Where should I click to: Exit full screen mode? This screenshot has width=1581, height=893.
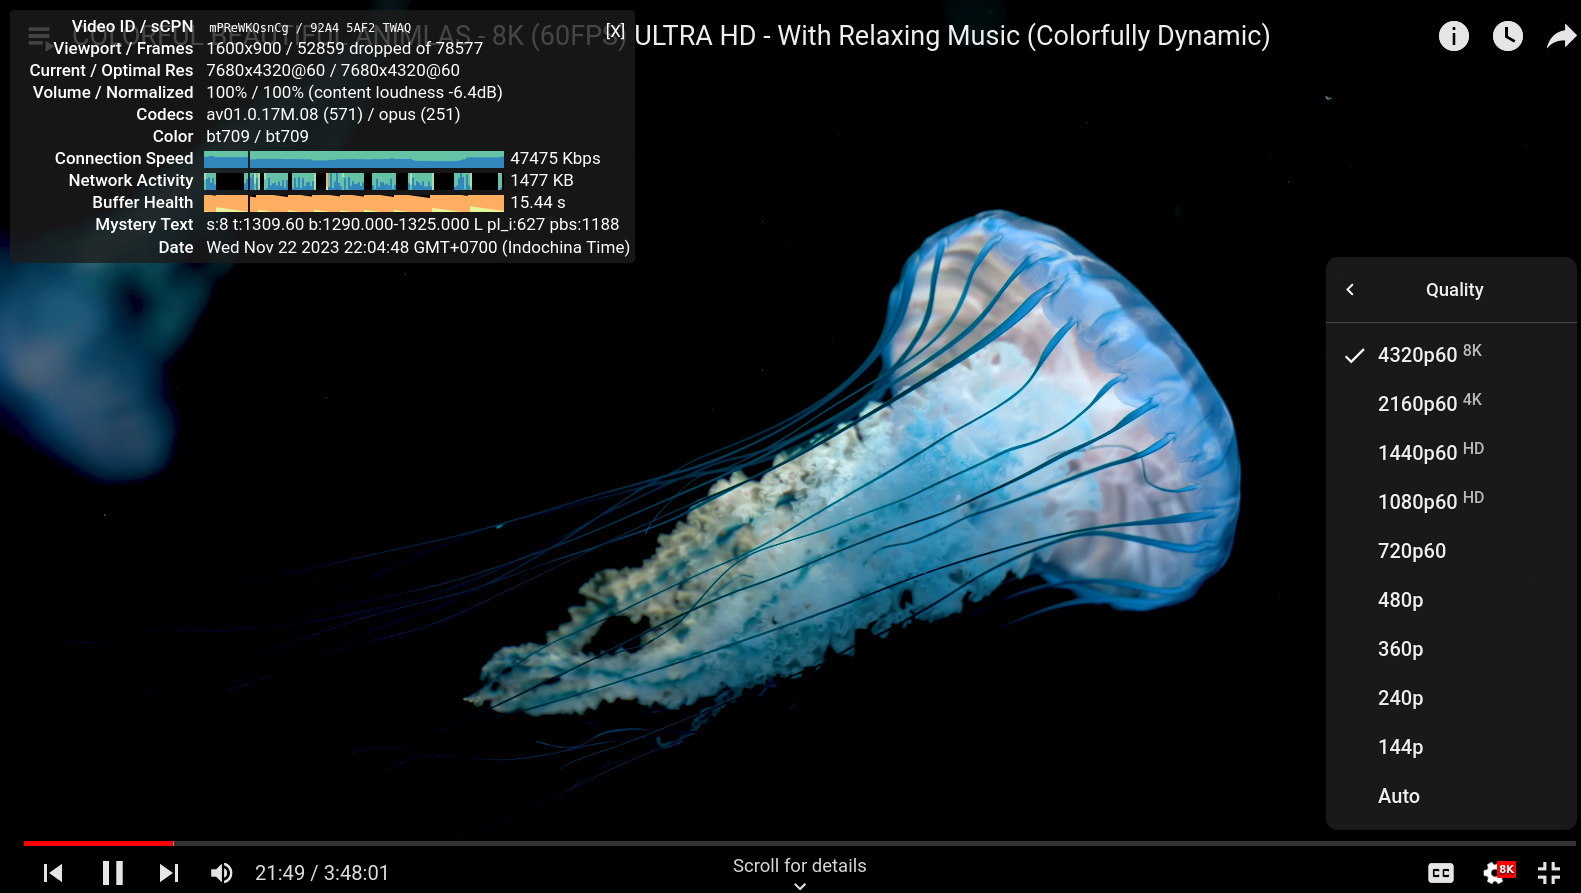1549,873
